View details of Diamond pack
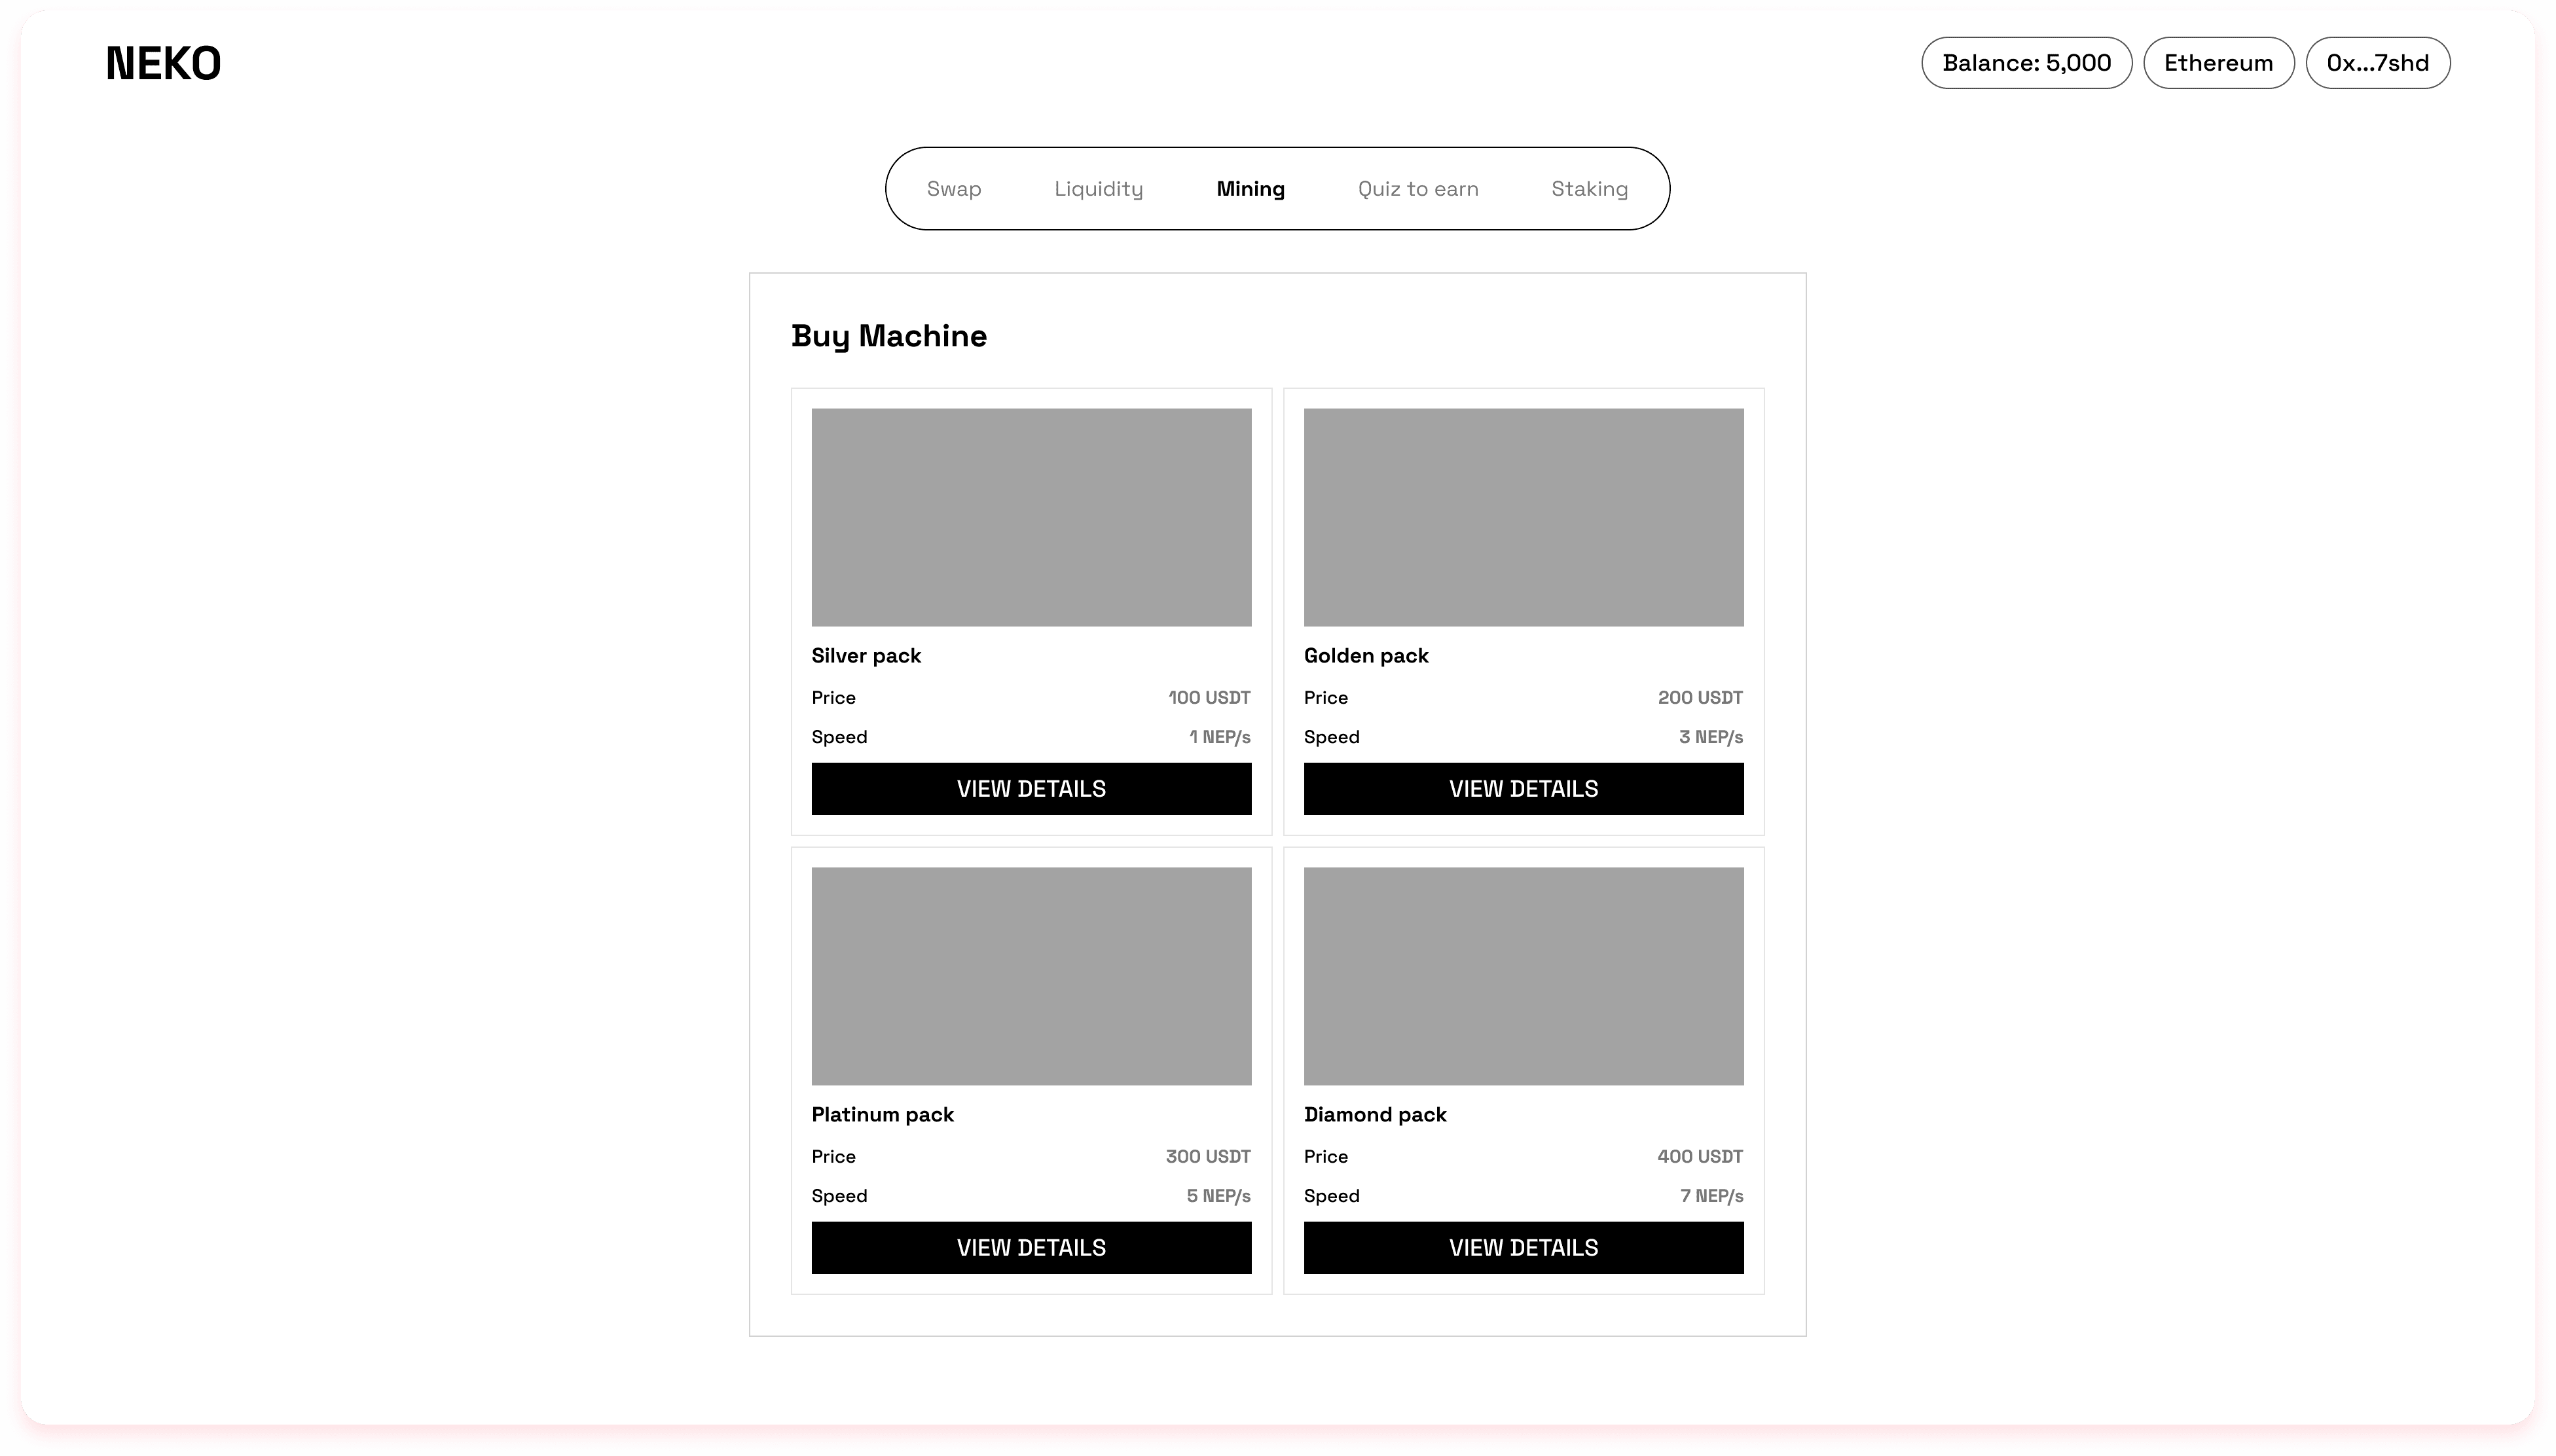 pyautogui.click(x=1523, y=1248)
